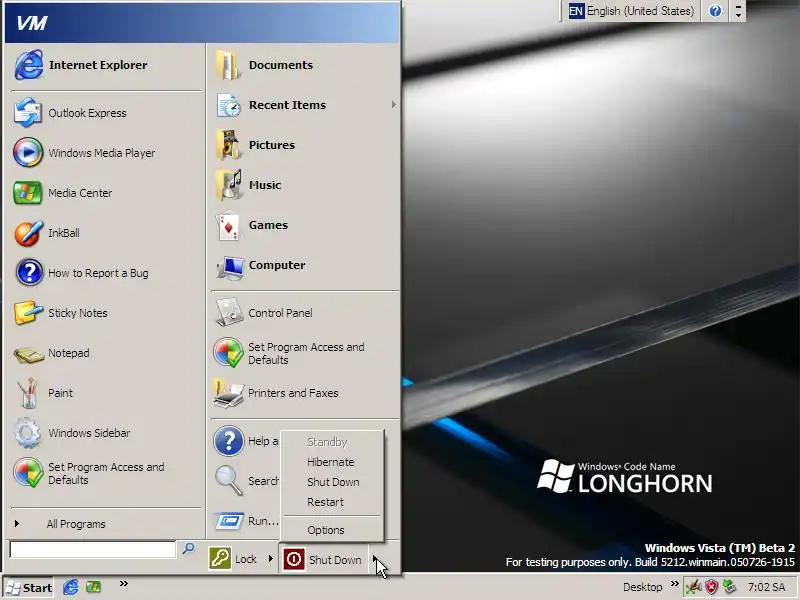
Task: Launch Notepad
Action: pos(106,353)
